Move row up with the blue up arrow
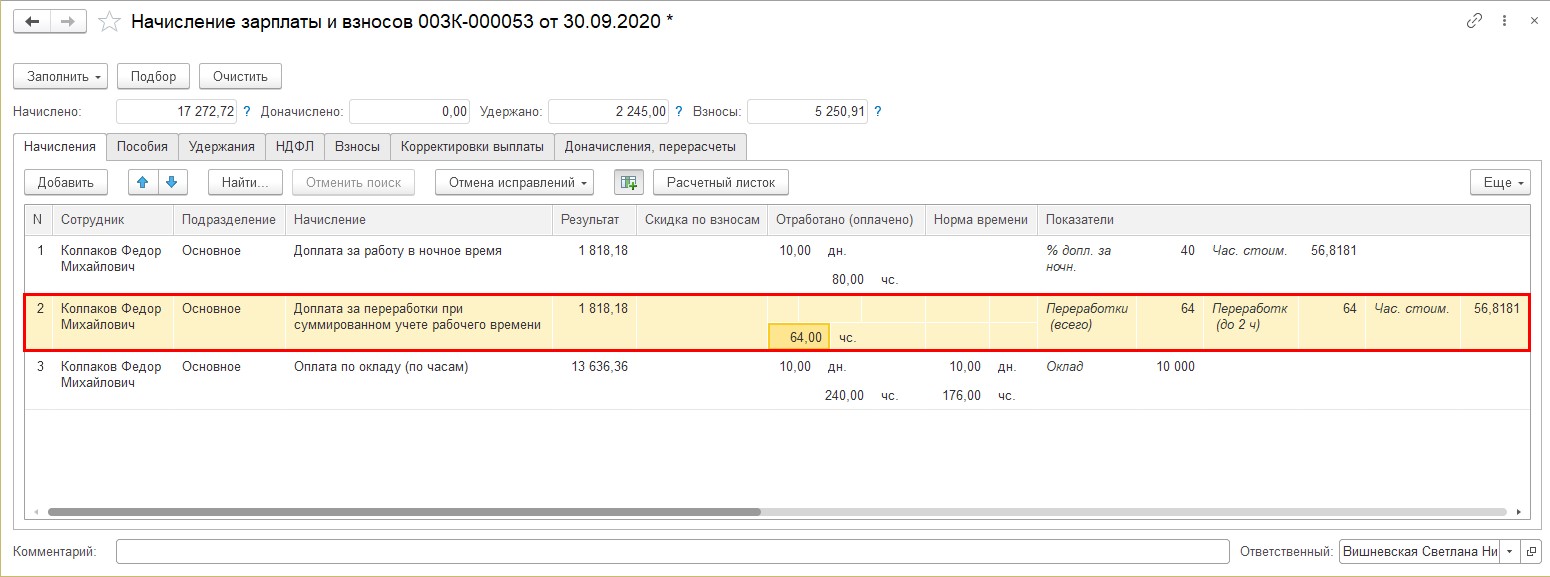The width and height of the screenshot is (1550, 577). [x=143, y=182]
